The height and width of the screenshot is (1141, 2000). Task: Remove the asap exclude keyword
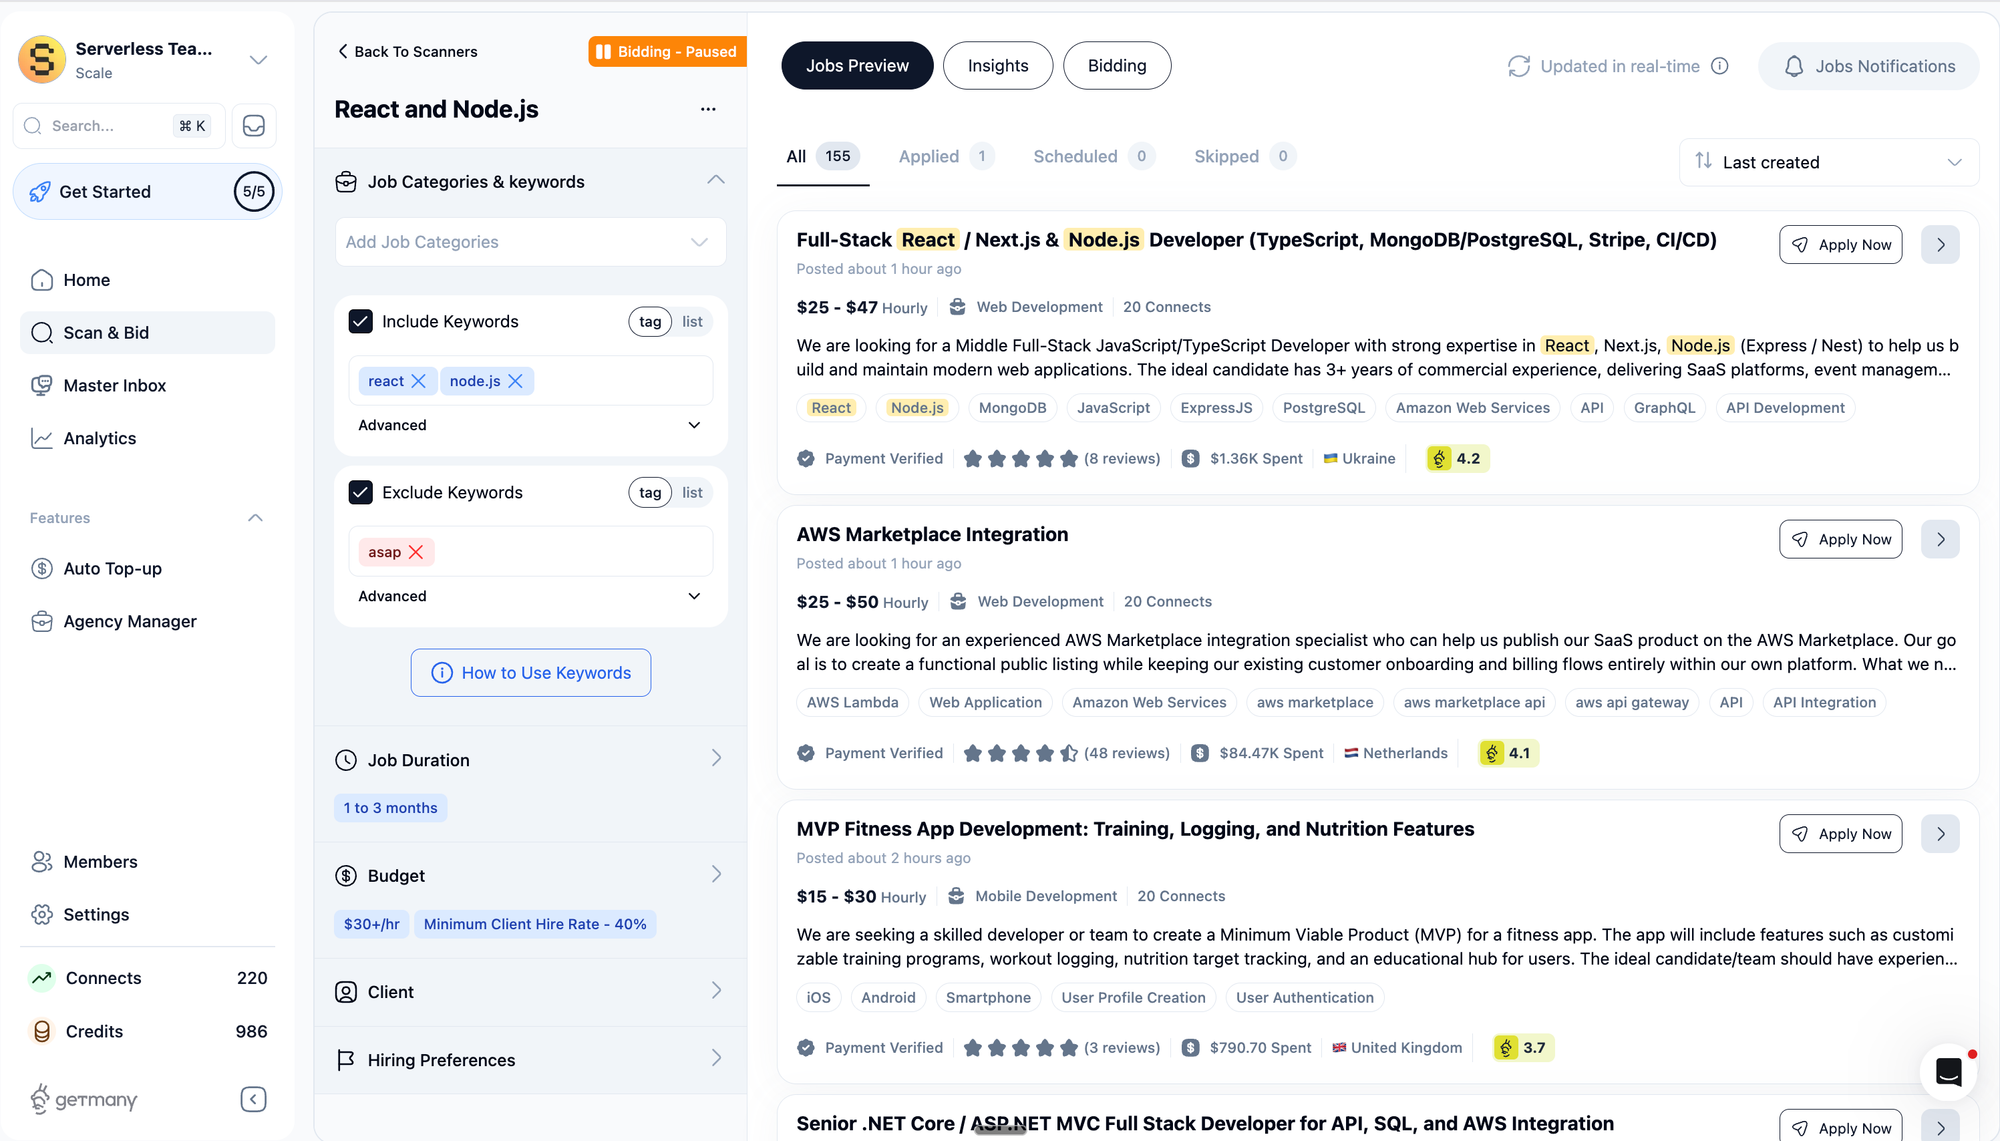(x=416, y=552)
